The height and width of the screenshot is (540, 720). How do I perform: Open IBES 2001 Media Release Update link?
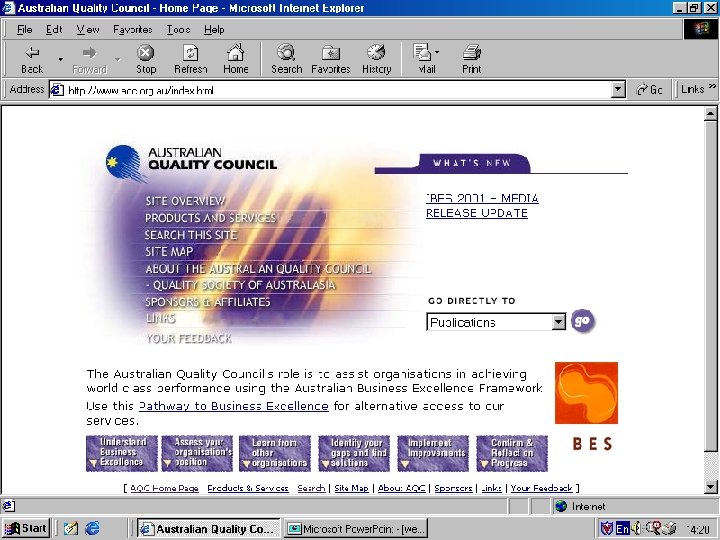tap(482, 206)
